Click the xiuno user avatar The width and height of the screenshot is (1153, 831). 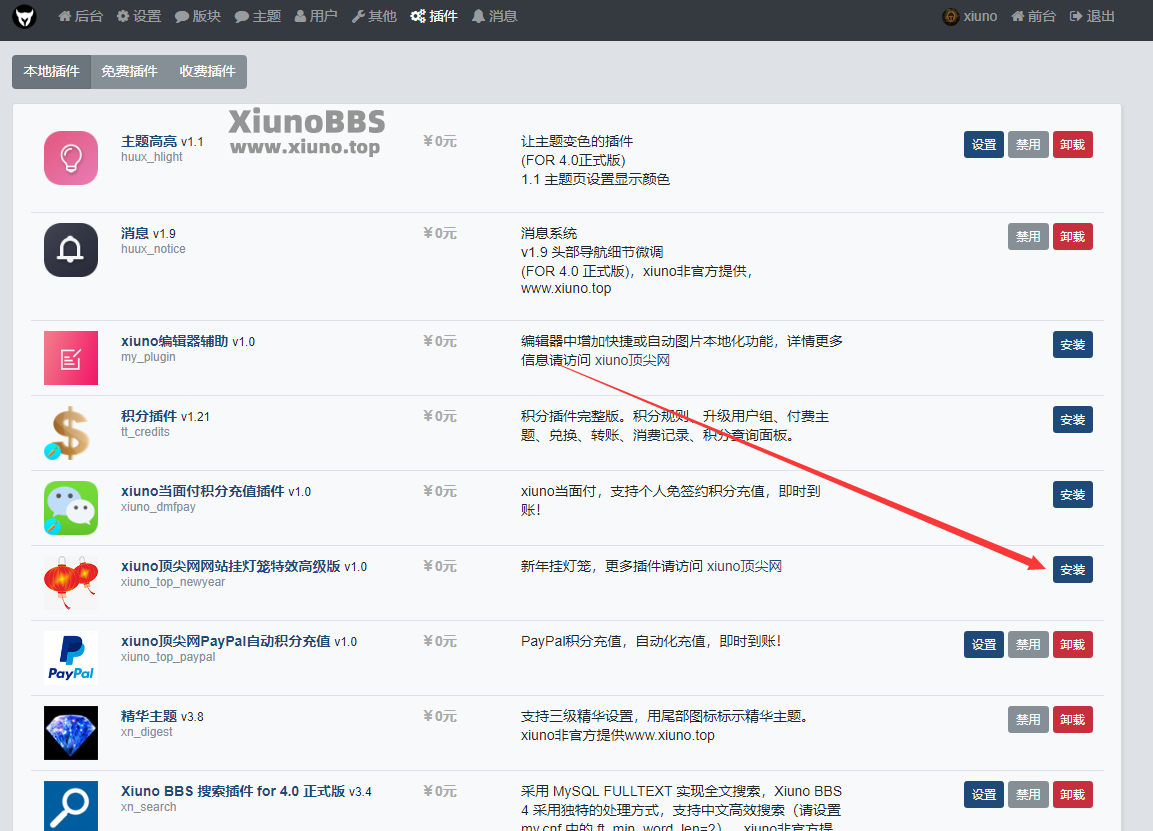point(951,16)
